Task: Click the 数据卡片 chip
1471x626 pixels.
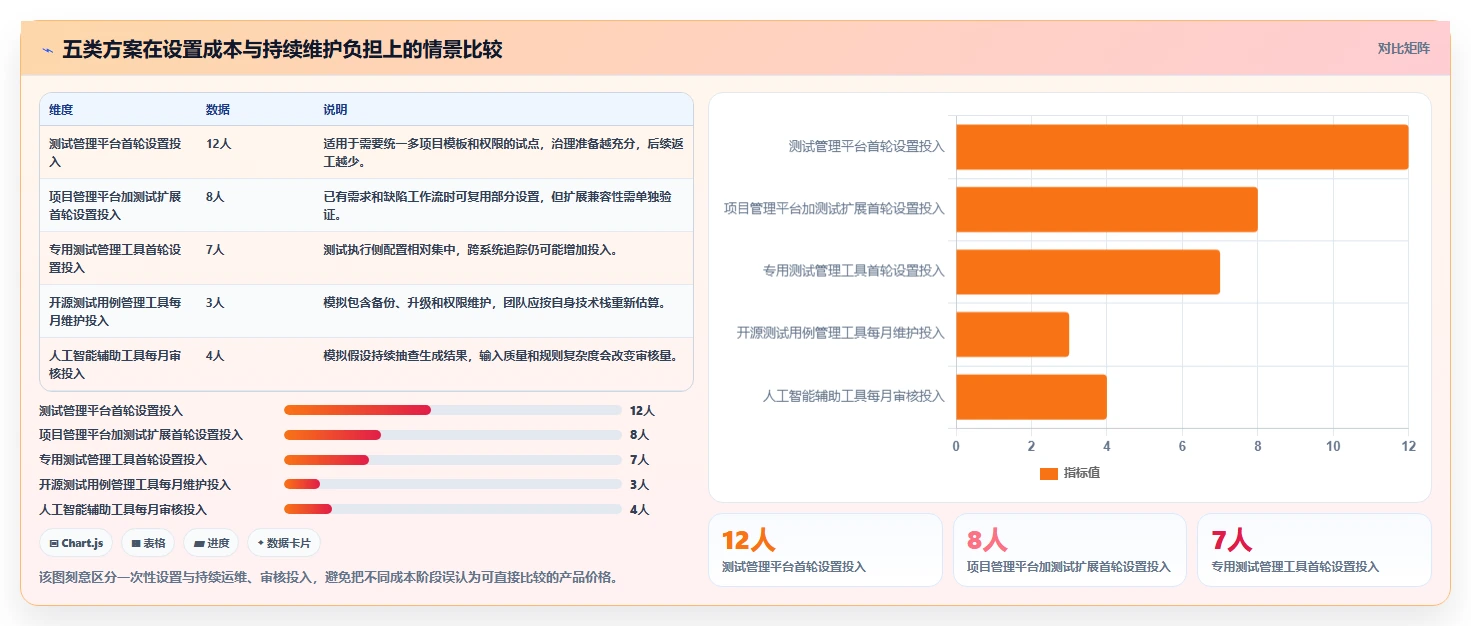Action: click(x=284, y=543)
